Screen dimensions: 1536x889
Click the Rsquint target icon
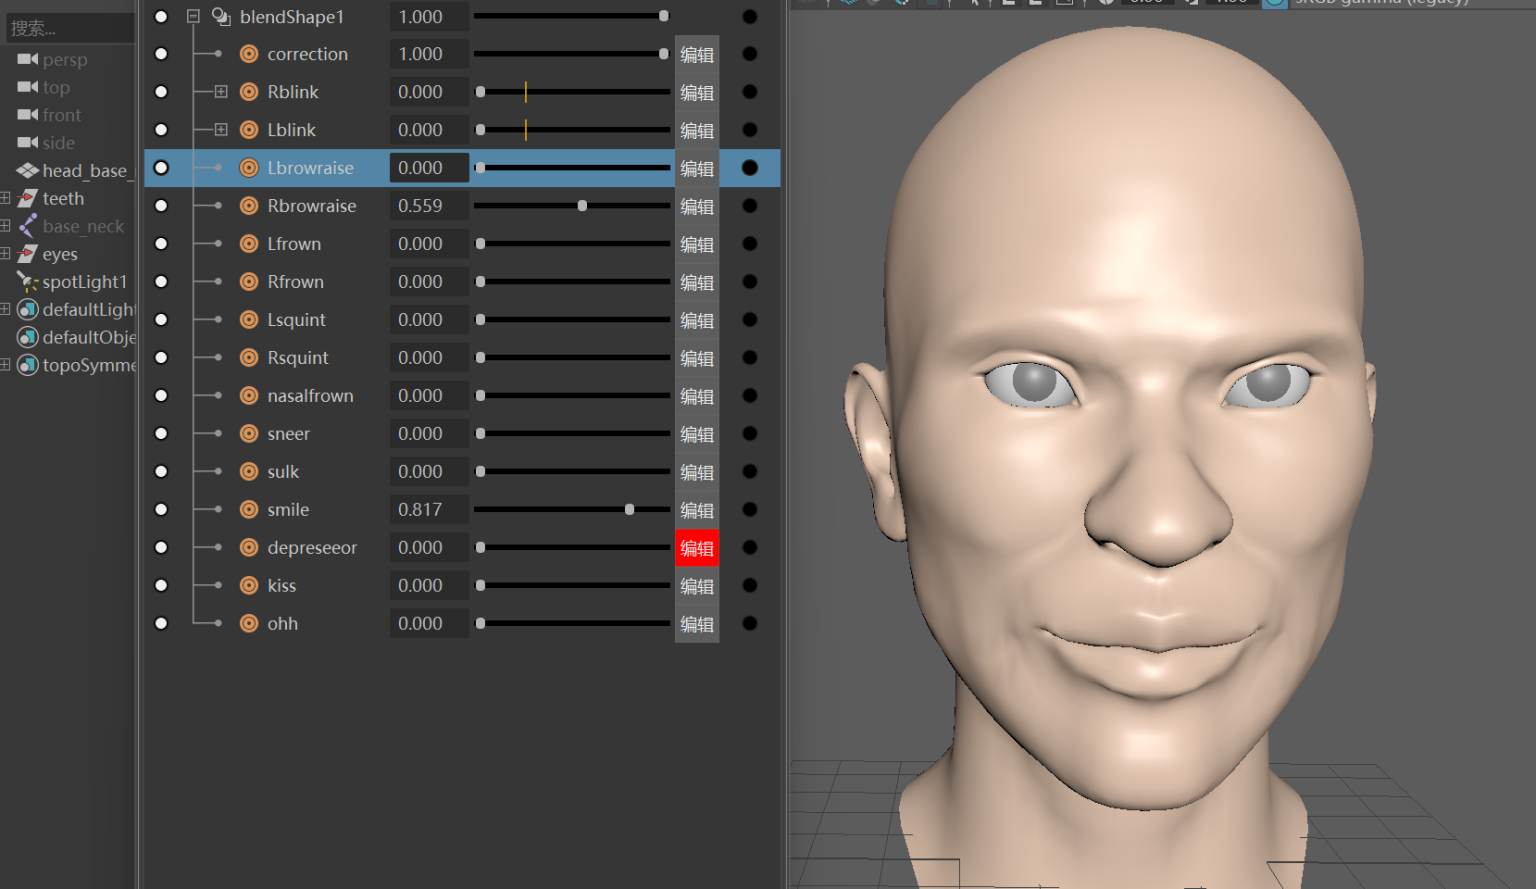click(x=249, y=358)
